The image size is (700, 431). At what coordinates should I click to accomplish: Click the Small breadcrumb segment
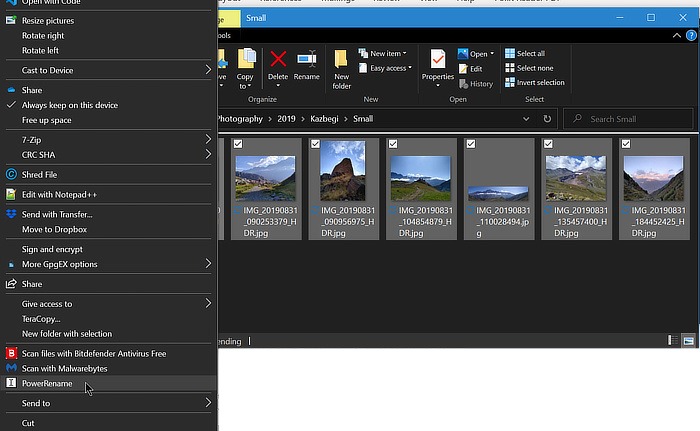tap(363, 119)
